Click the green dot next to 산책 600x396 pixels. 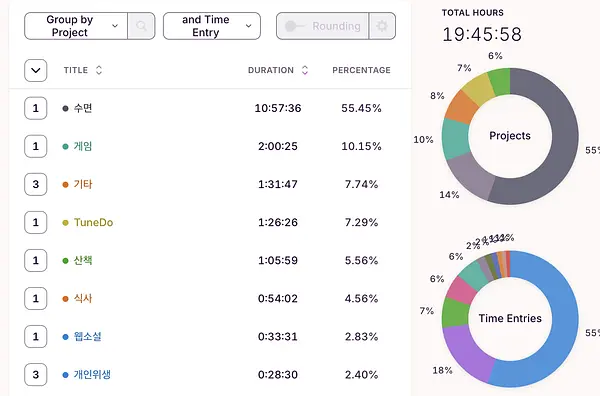point(65,261)
